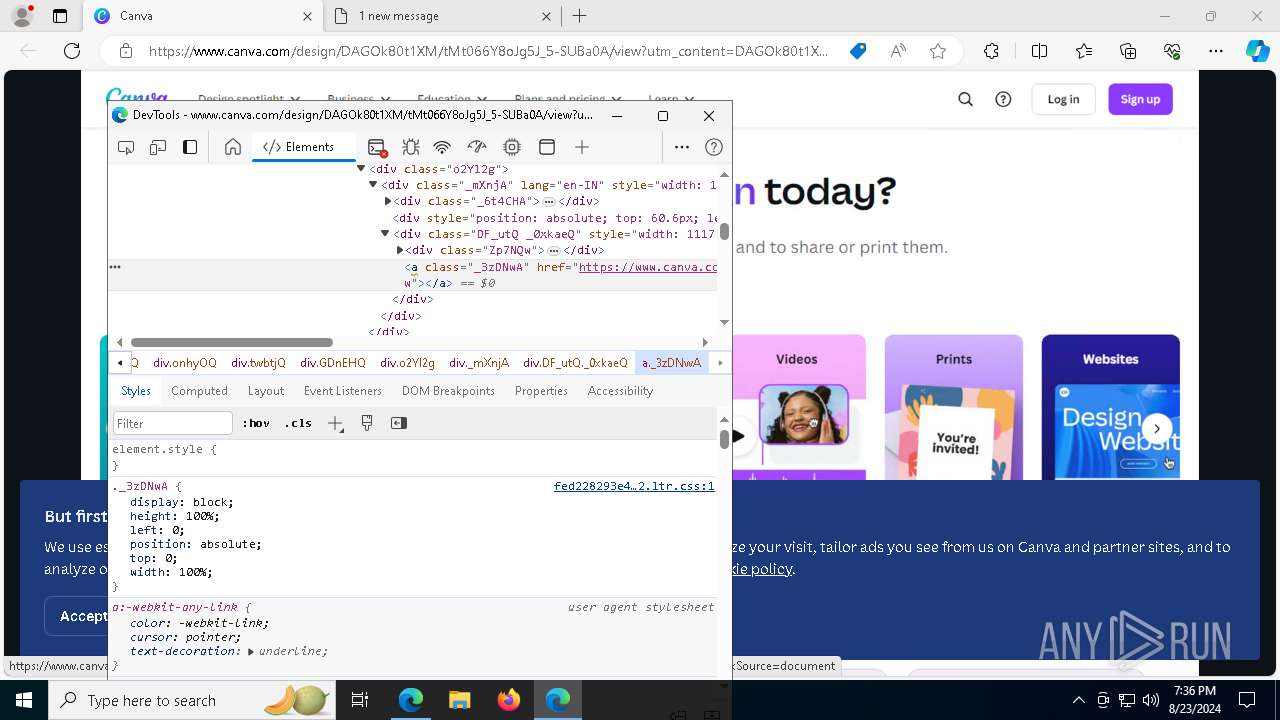Add more tools with plus button
Screen dimensions: 1280x720
[582, 147]
